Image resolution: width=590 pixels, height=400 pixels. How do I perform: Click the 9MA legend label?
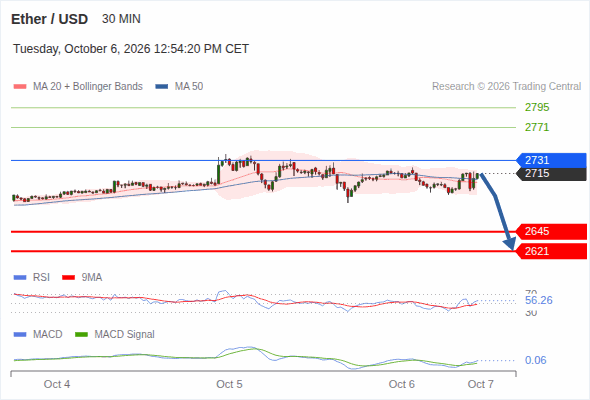coord(92,278)
